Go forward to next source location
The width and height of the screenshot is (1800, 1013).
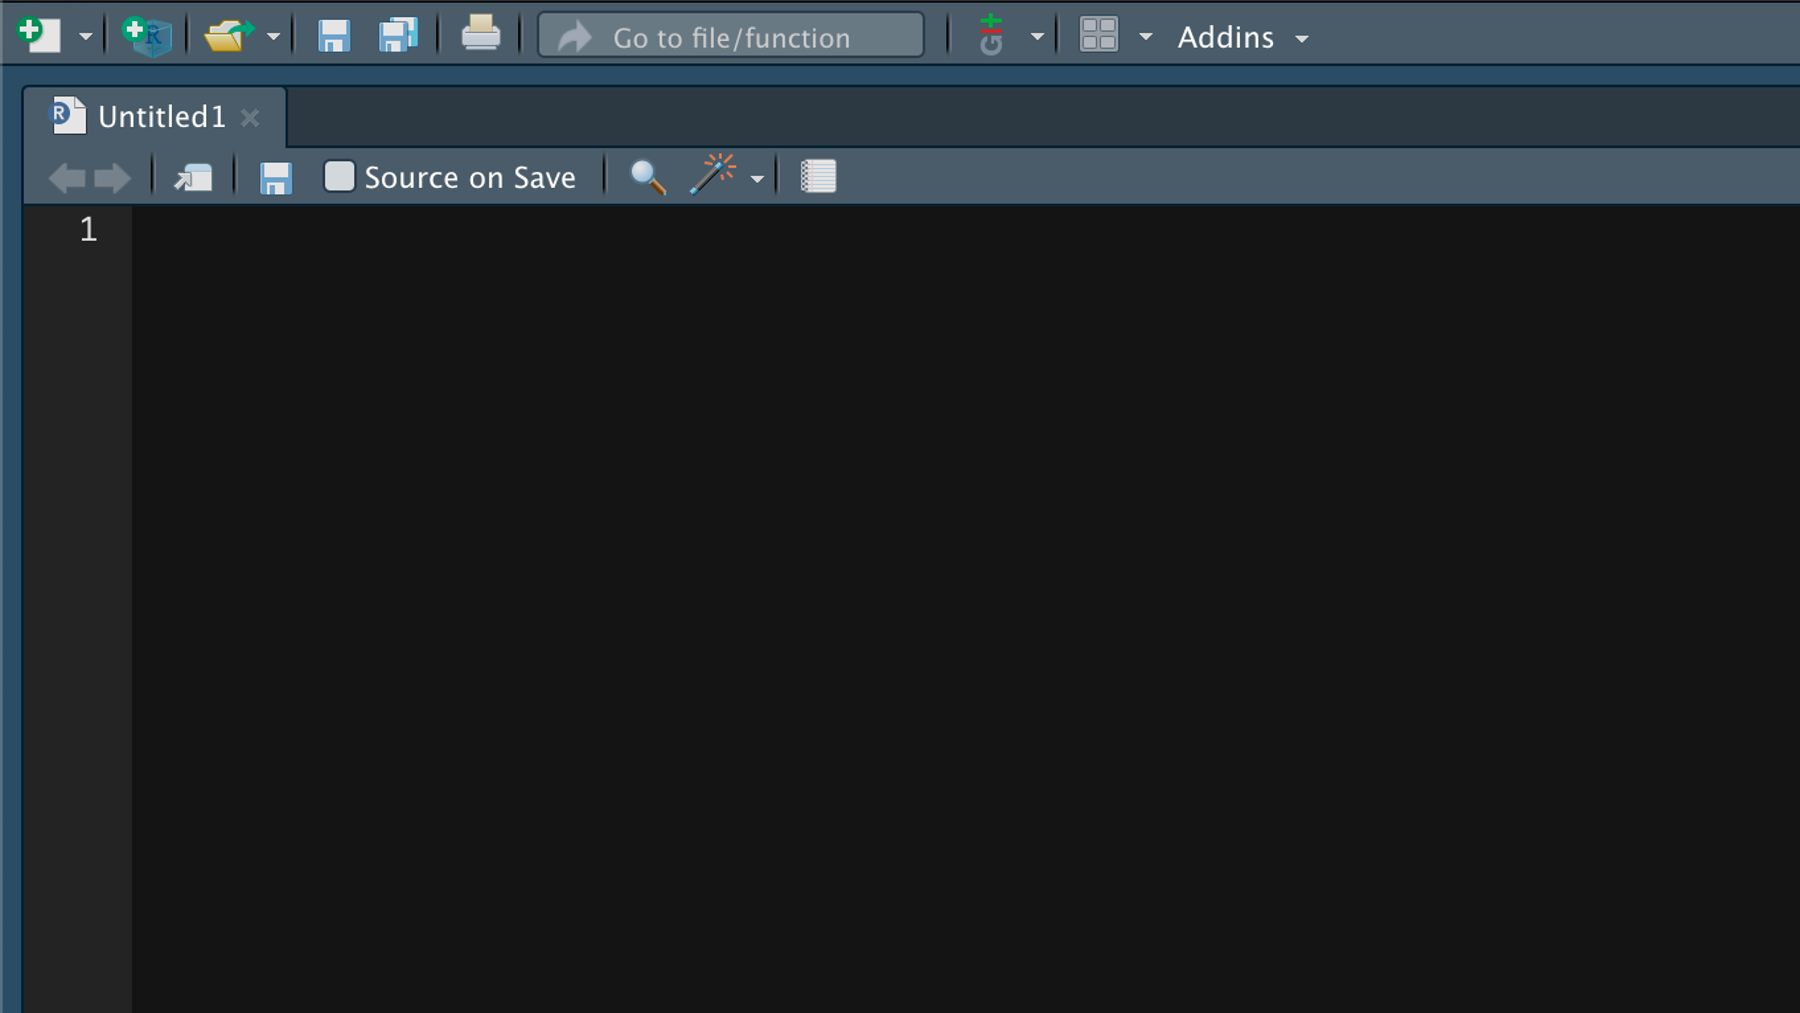112,178
